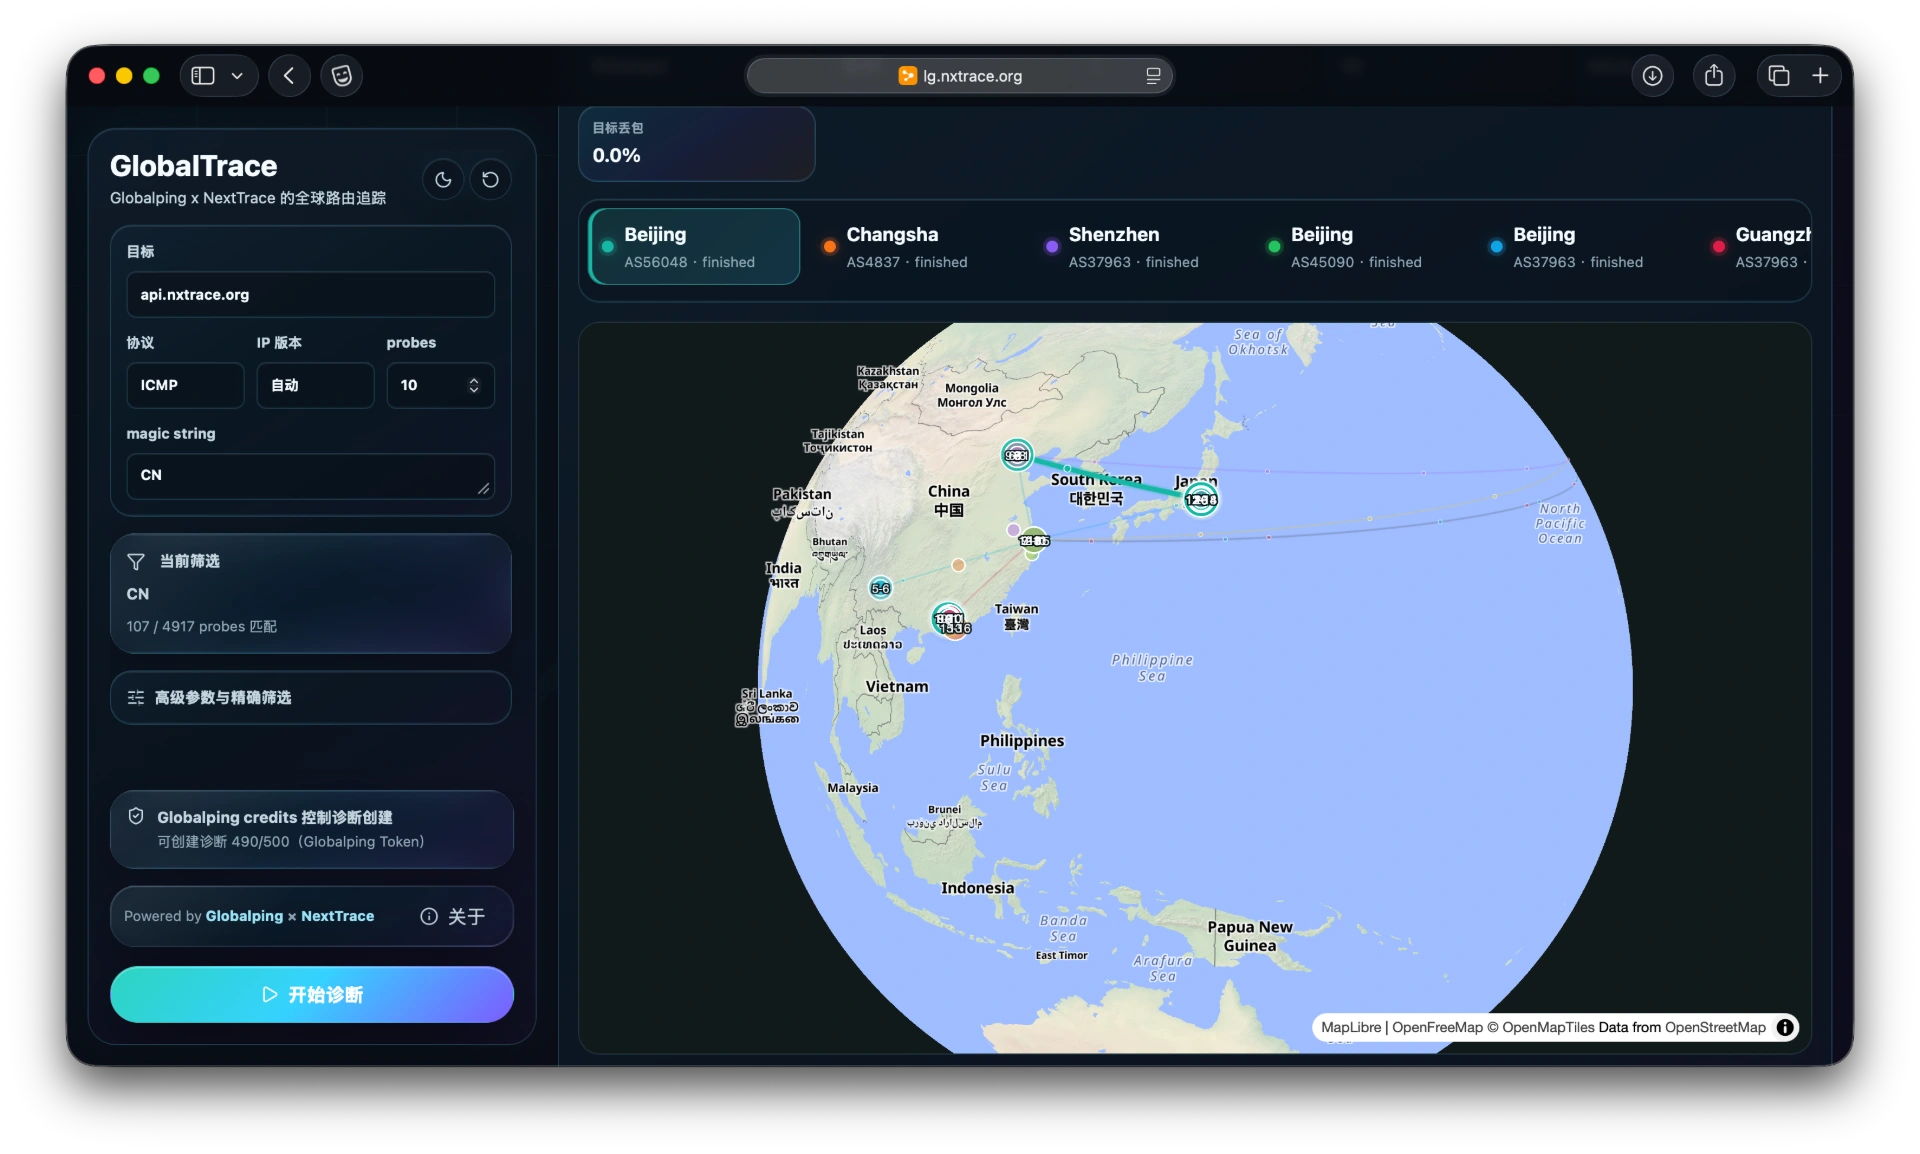Click the shield icon beside Globalping credits
Image resolution: width=1920 pixels, height=1154 pixels.
point(136,817)
